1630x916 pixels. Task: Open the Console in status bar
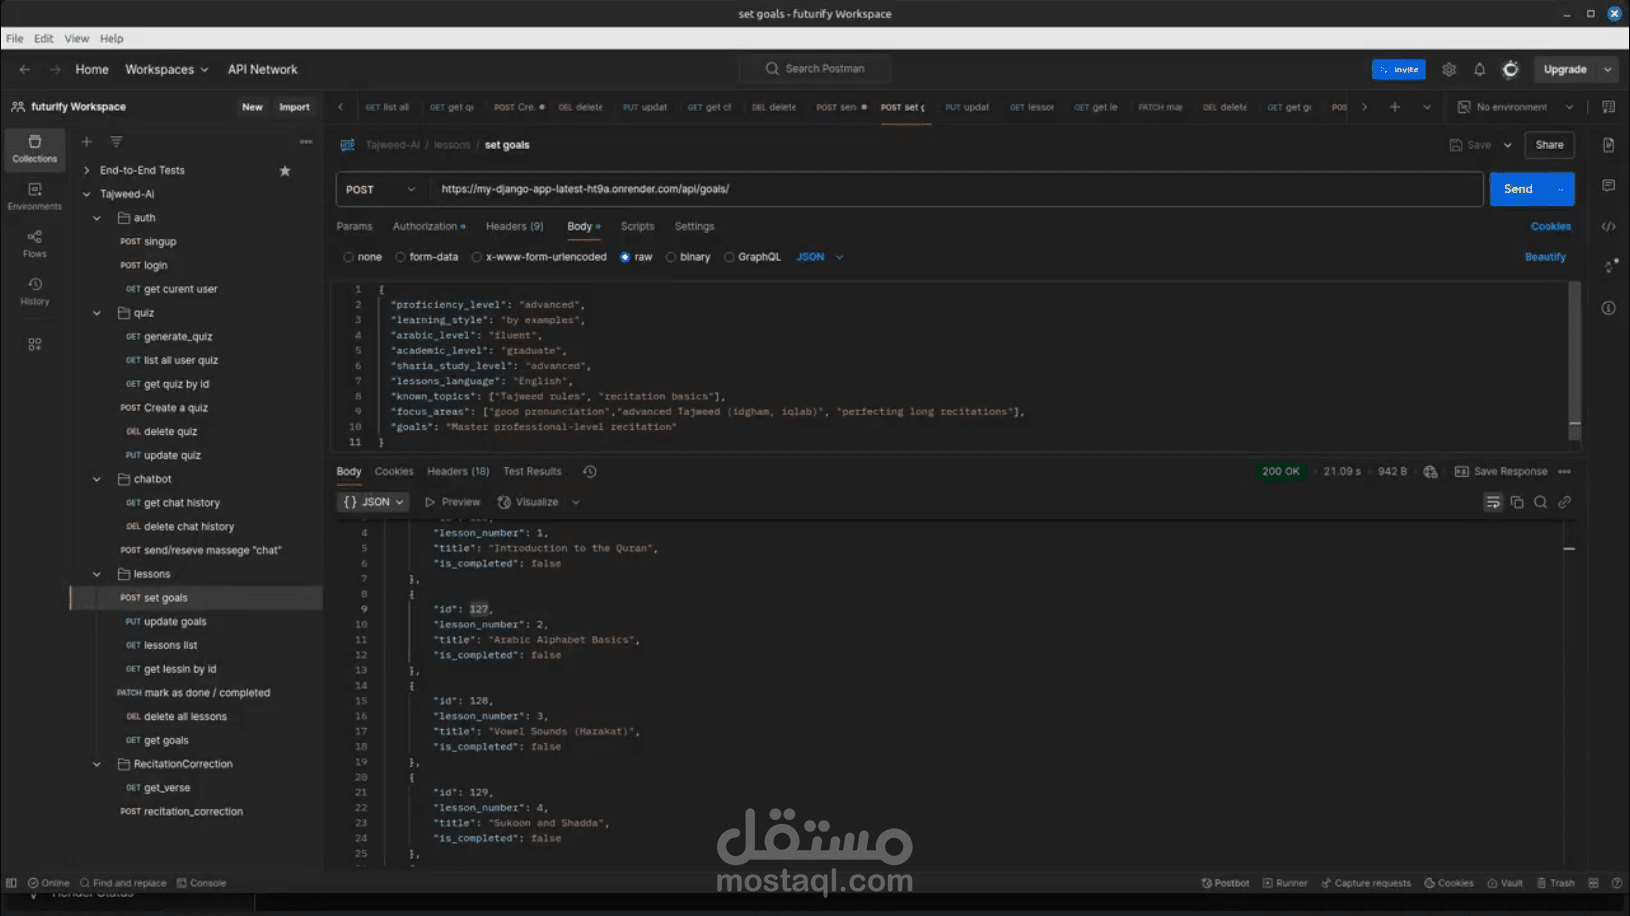[x=202, y=883]
